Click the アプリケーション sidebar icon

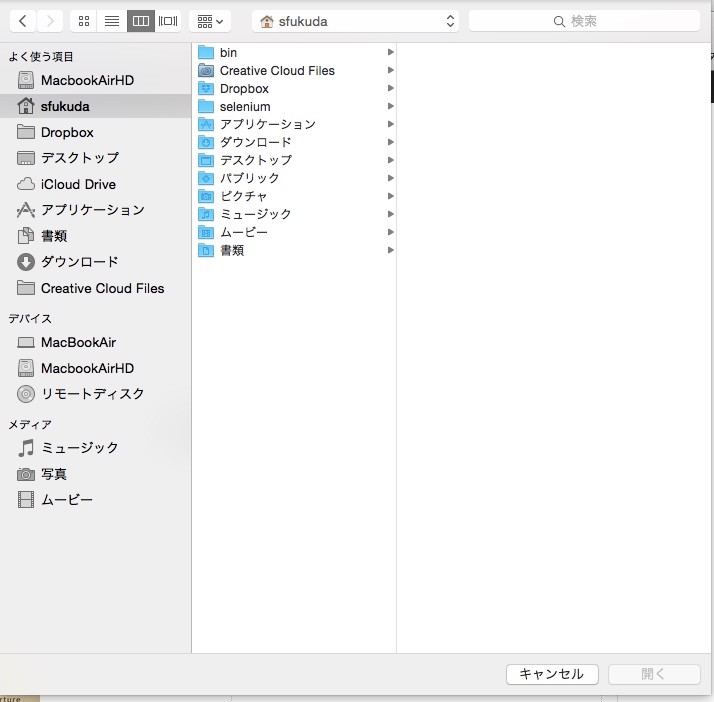26,210
